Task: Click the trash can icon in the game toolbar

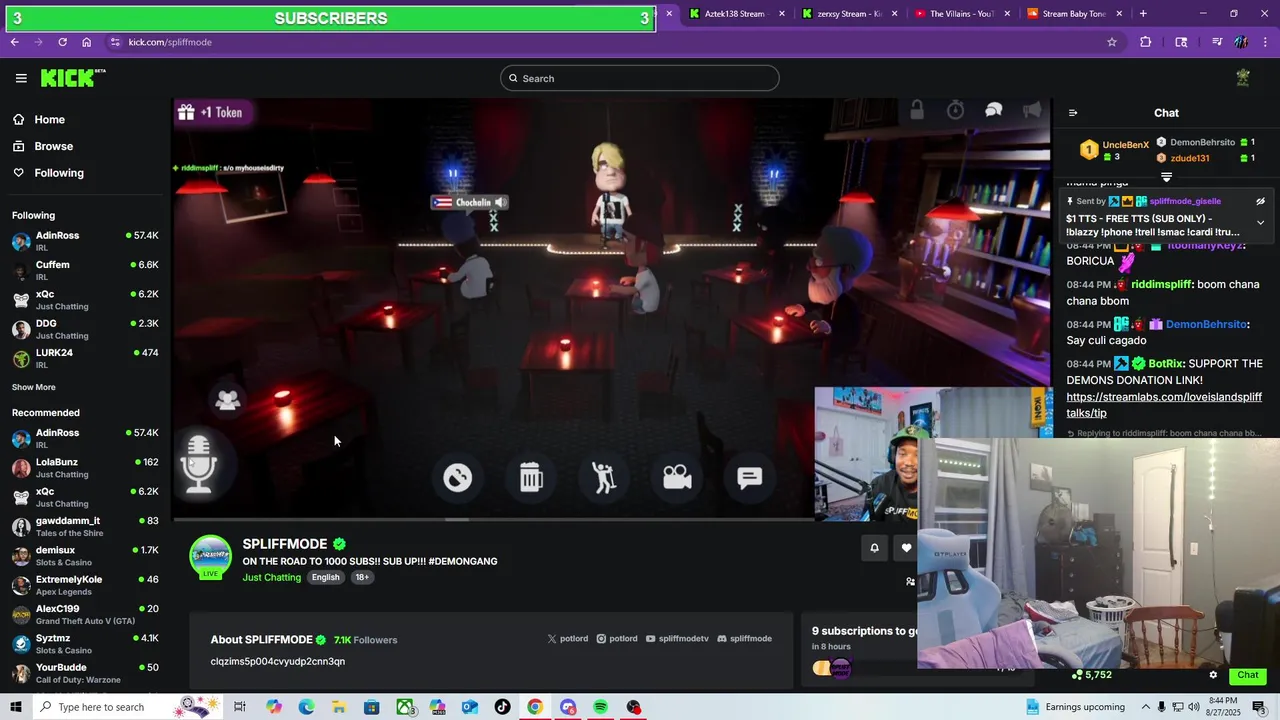Action: pos(531,478)
